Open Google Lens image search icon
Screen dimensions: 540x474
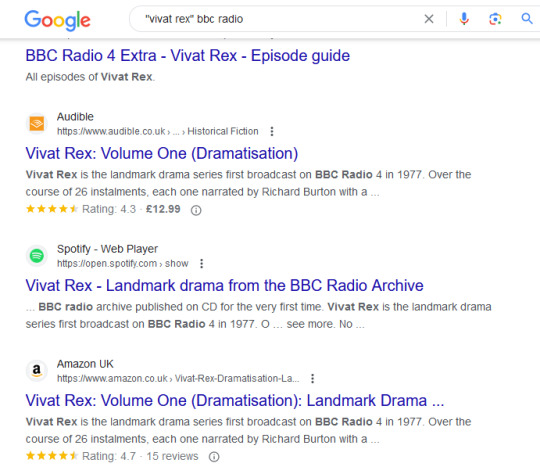495,19
